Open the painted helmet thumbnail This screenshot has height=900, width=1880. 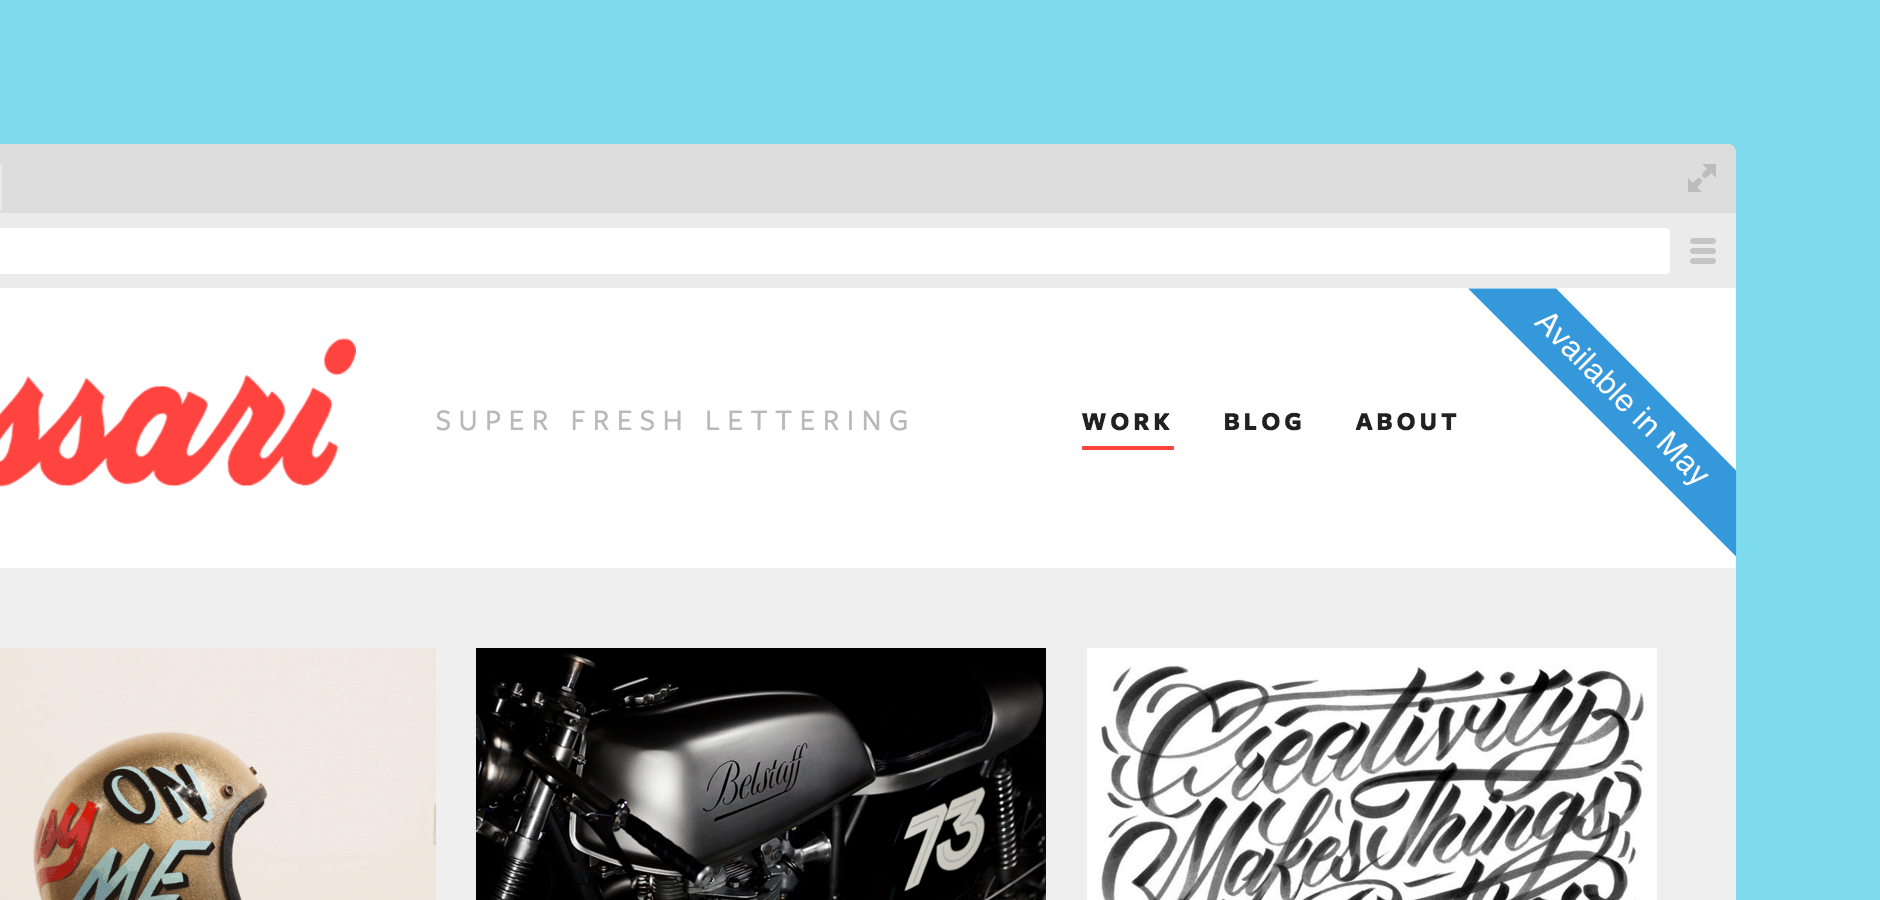tap(218, 774)
